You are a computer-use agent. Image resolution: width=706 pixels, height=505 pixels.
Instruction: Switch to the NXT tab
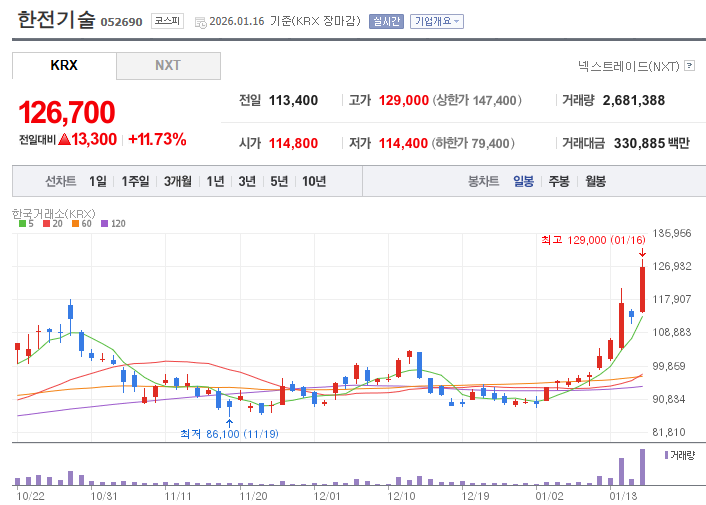168,65
